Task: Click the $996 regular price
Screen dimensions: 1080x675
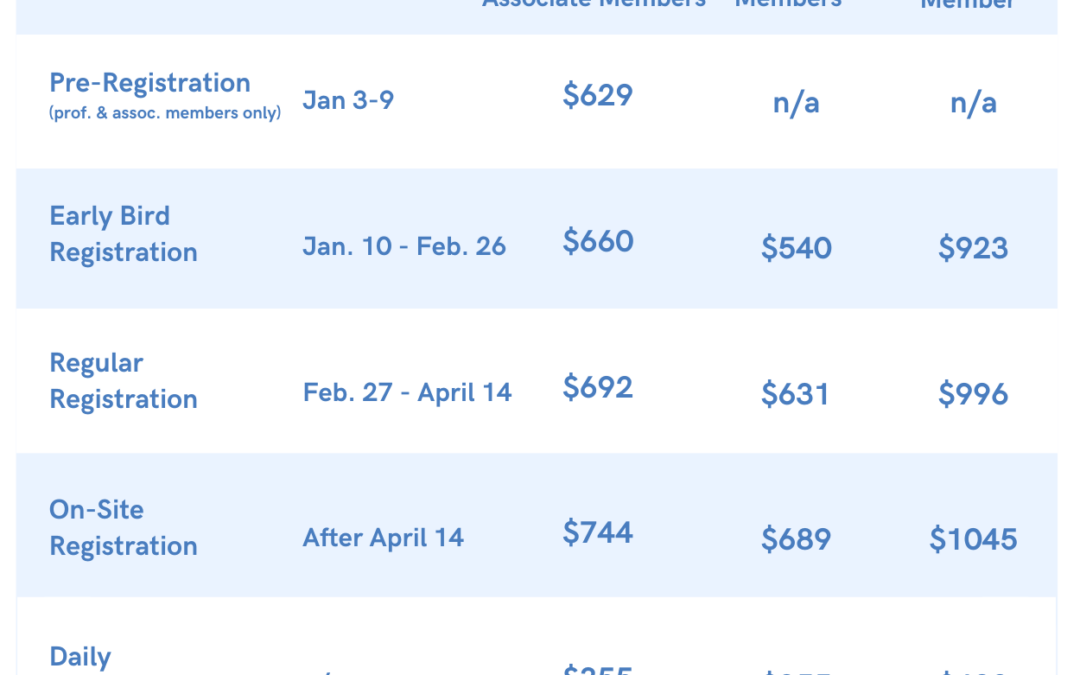Action: pyautogui.click(x=973, y=394)
